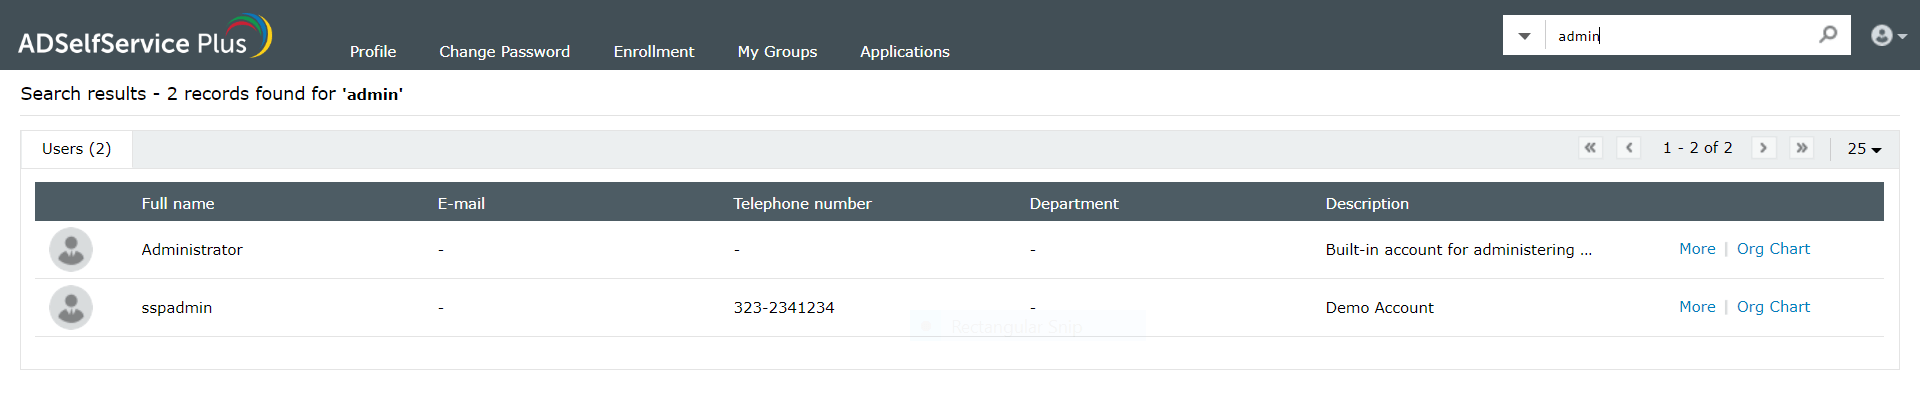
Task: Select the My Groups tab
Action: point(777,52)
